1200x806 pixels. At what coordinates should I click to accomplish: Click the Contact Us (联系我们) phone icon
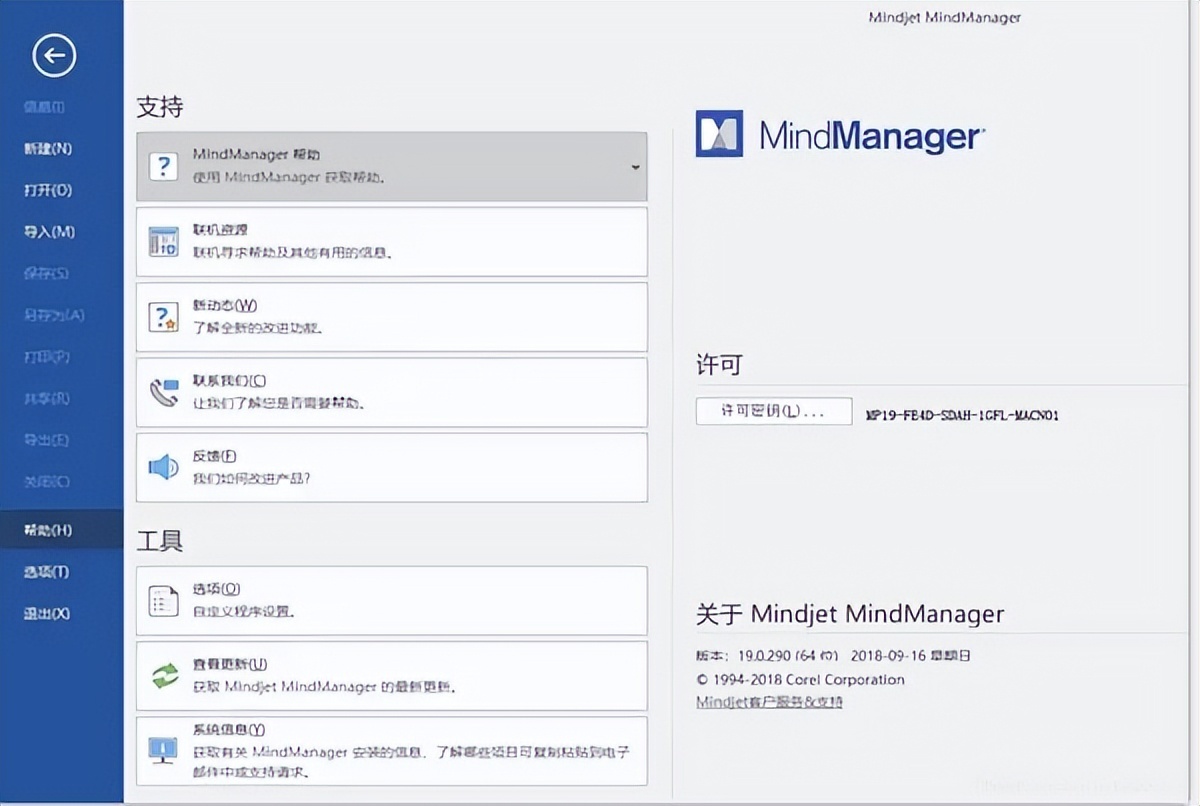(163, 392)
